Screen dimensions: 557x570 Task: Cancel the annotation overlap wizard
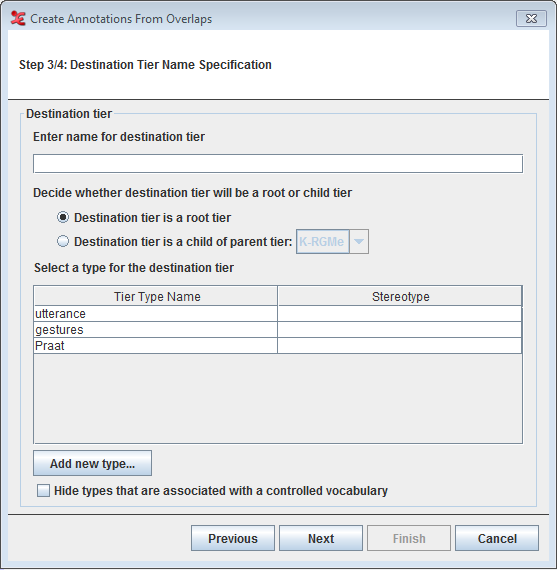[x=497, y=538]
